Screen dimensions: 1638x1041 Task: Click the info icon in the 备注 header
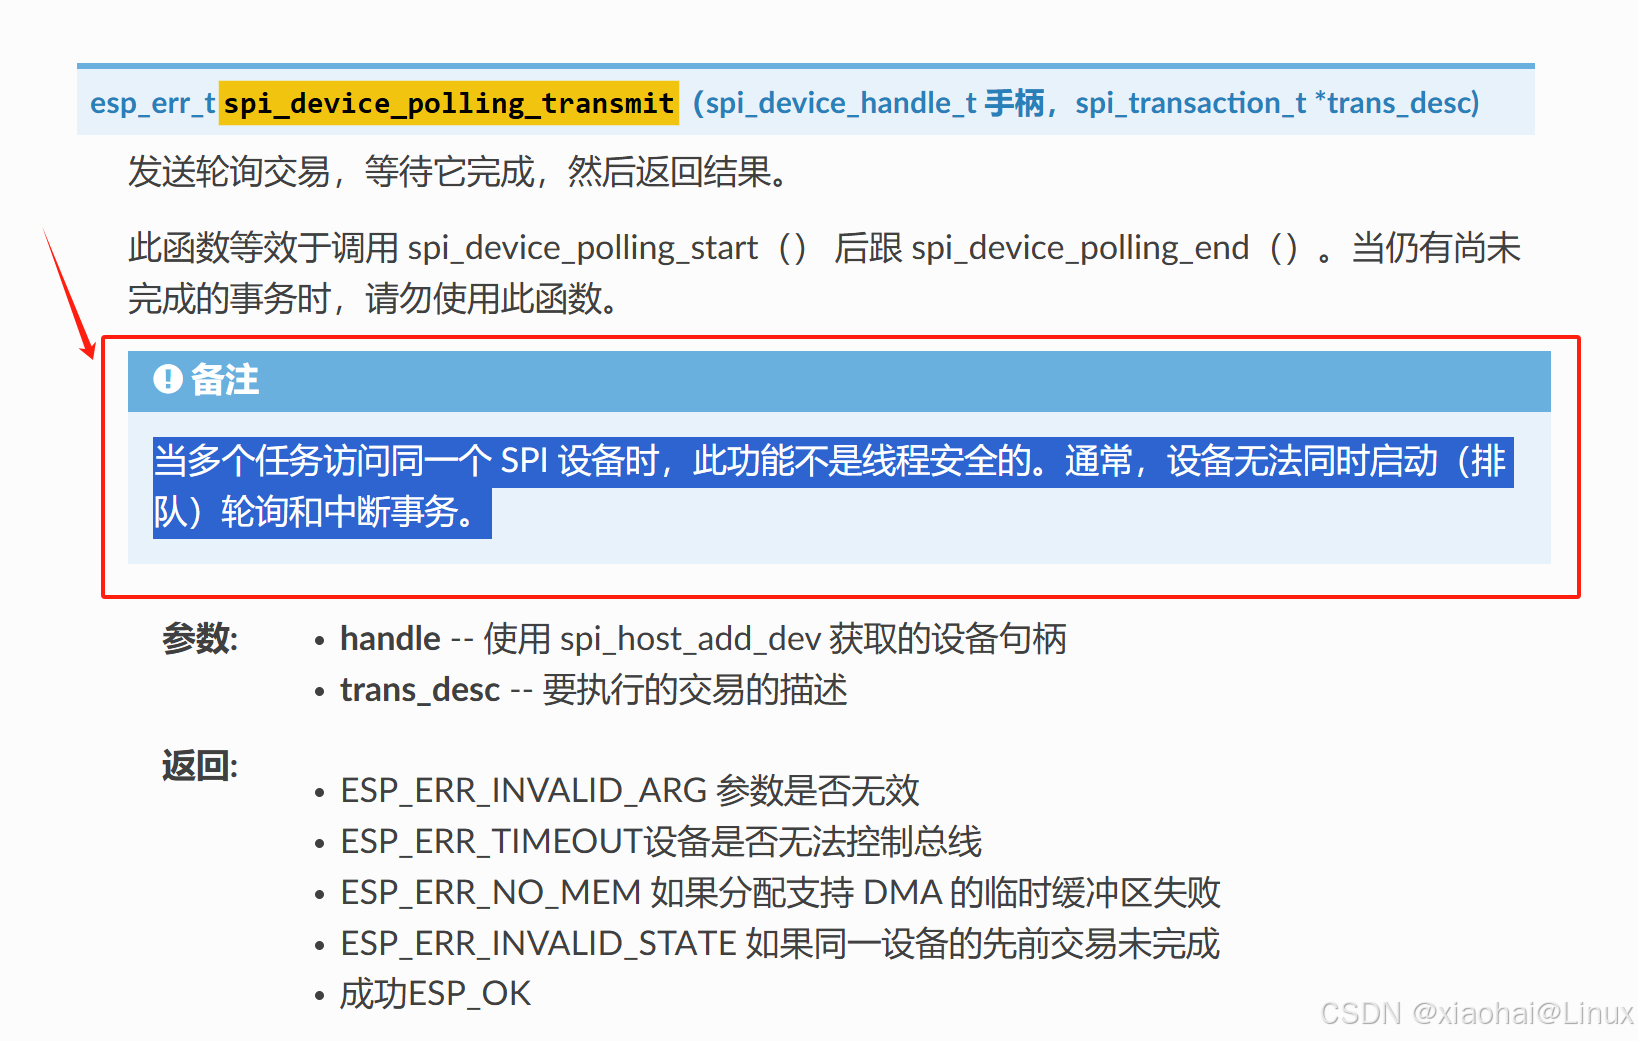168,380
